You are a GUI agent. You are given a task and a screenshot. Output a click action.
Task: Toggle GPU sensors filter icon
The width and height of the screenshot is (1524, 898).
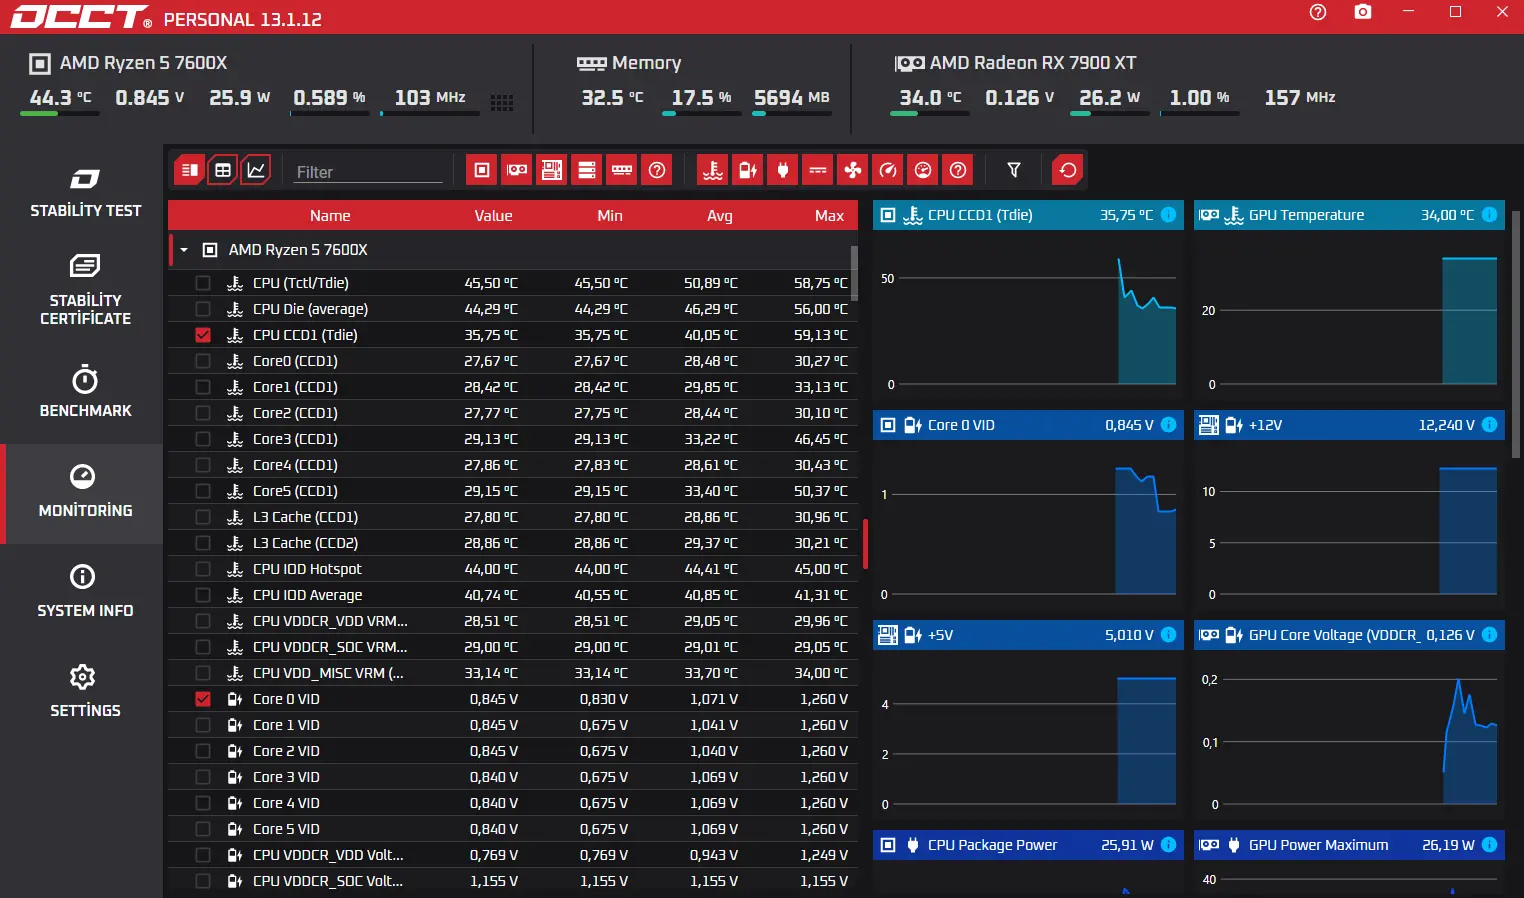517,170
